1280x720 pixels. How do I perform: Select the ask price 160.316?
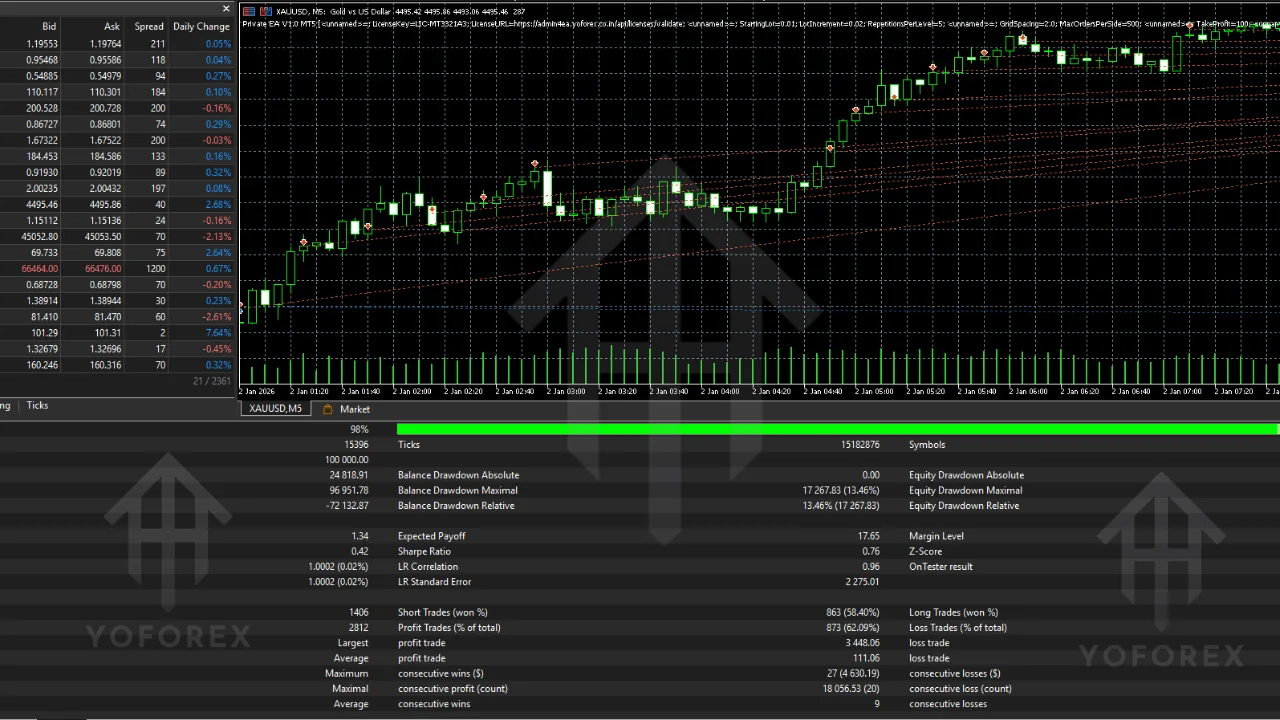tap(105, 365)
